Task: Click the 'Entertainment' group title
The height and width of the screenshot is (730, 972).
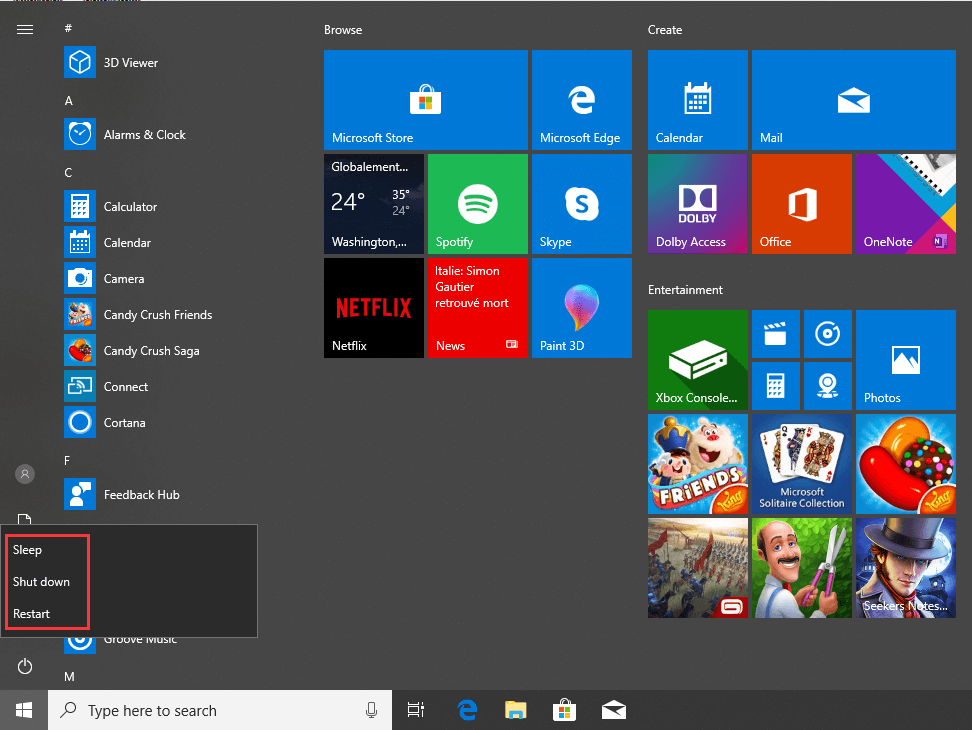Action: tap(686, 290)
